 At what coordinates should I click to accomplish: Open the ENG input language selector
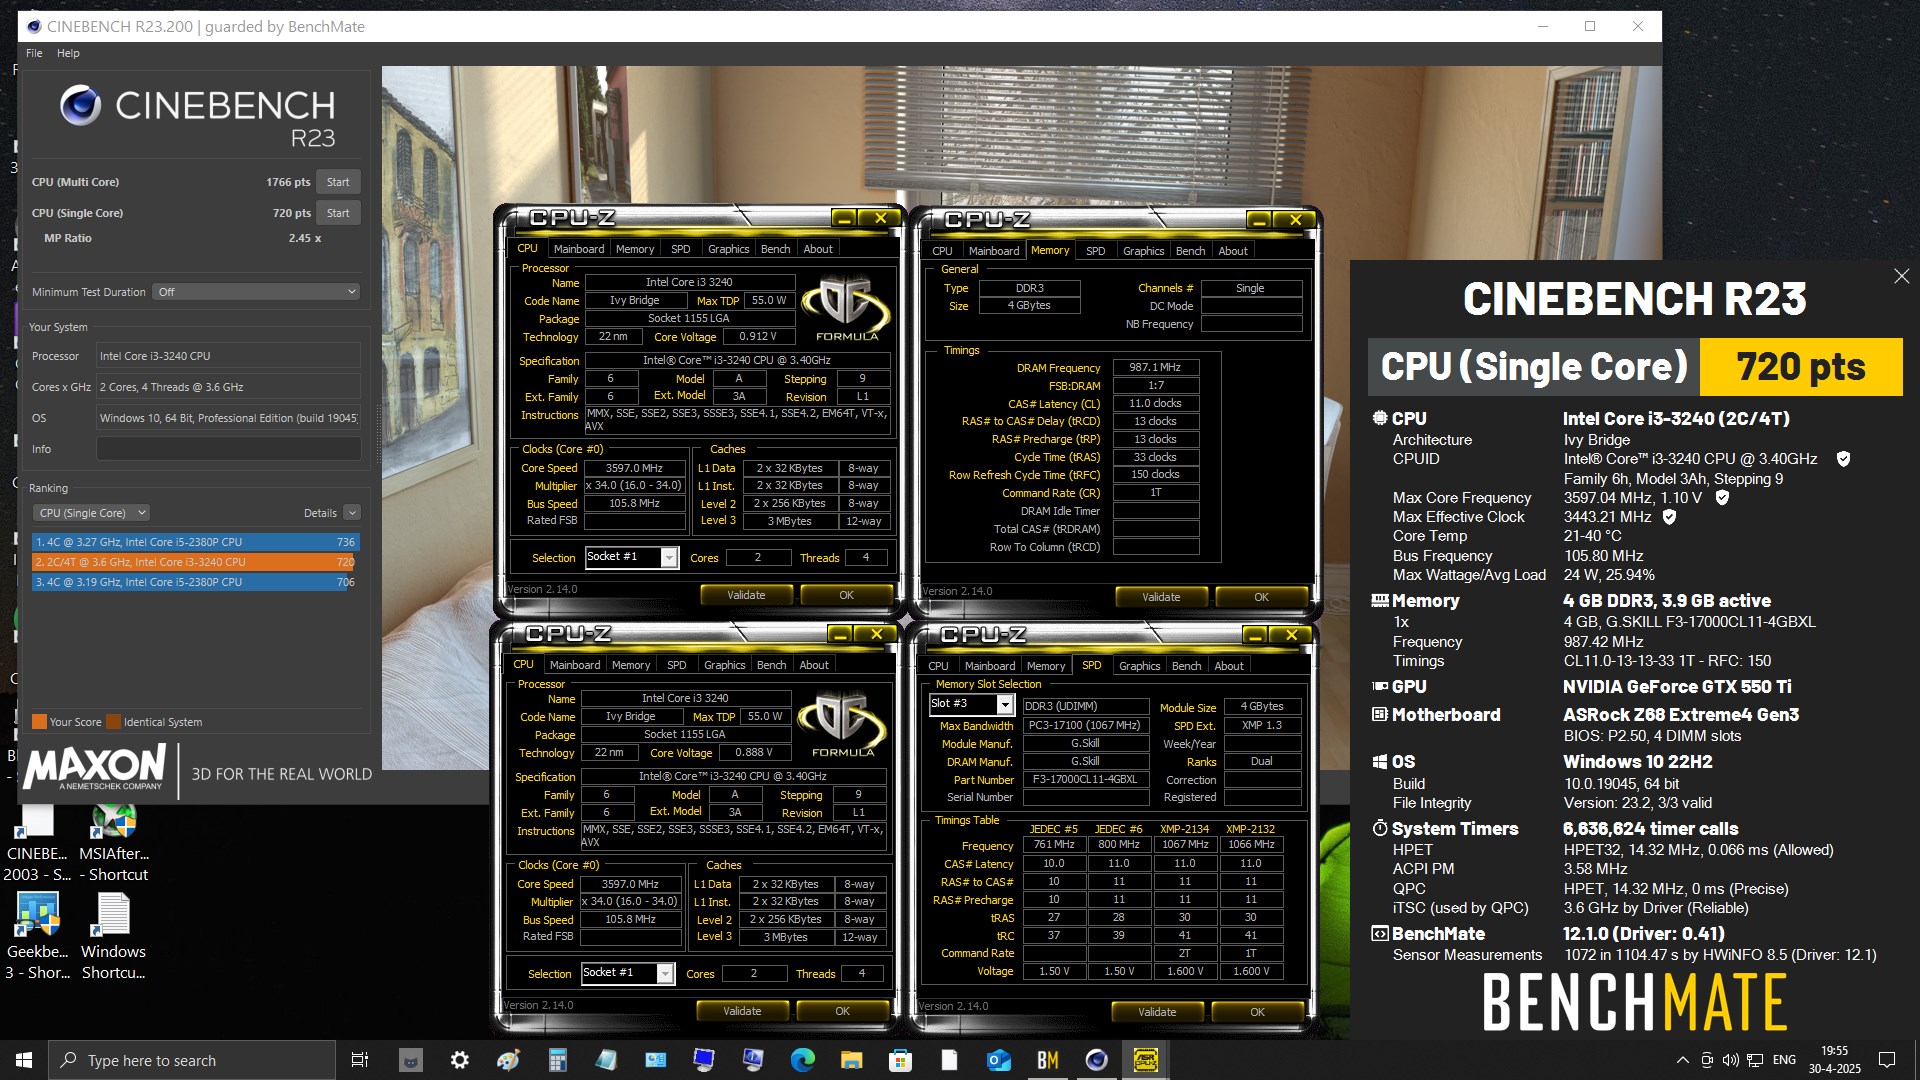1785,1060
